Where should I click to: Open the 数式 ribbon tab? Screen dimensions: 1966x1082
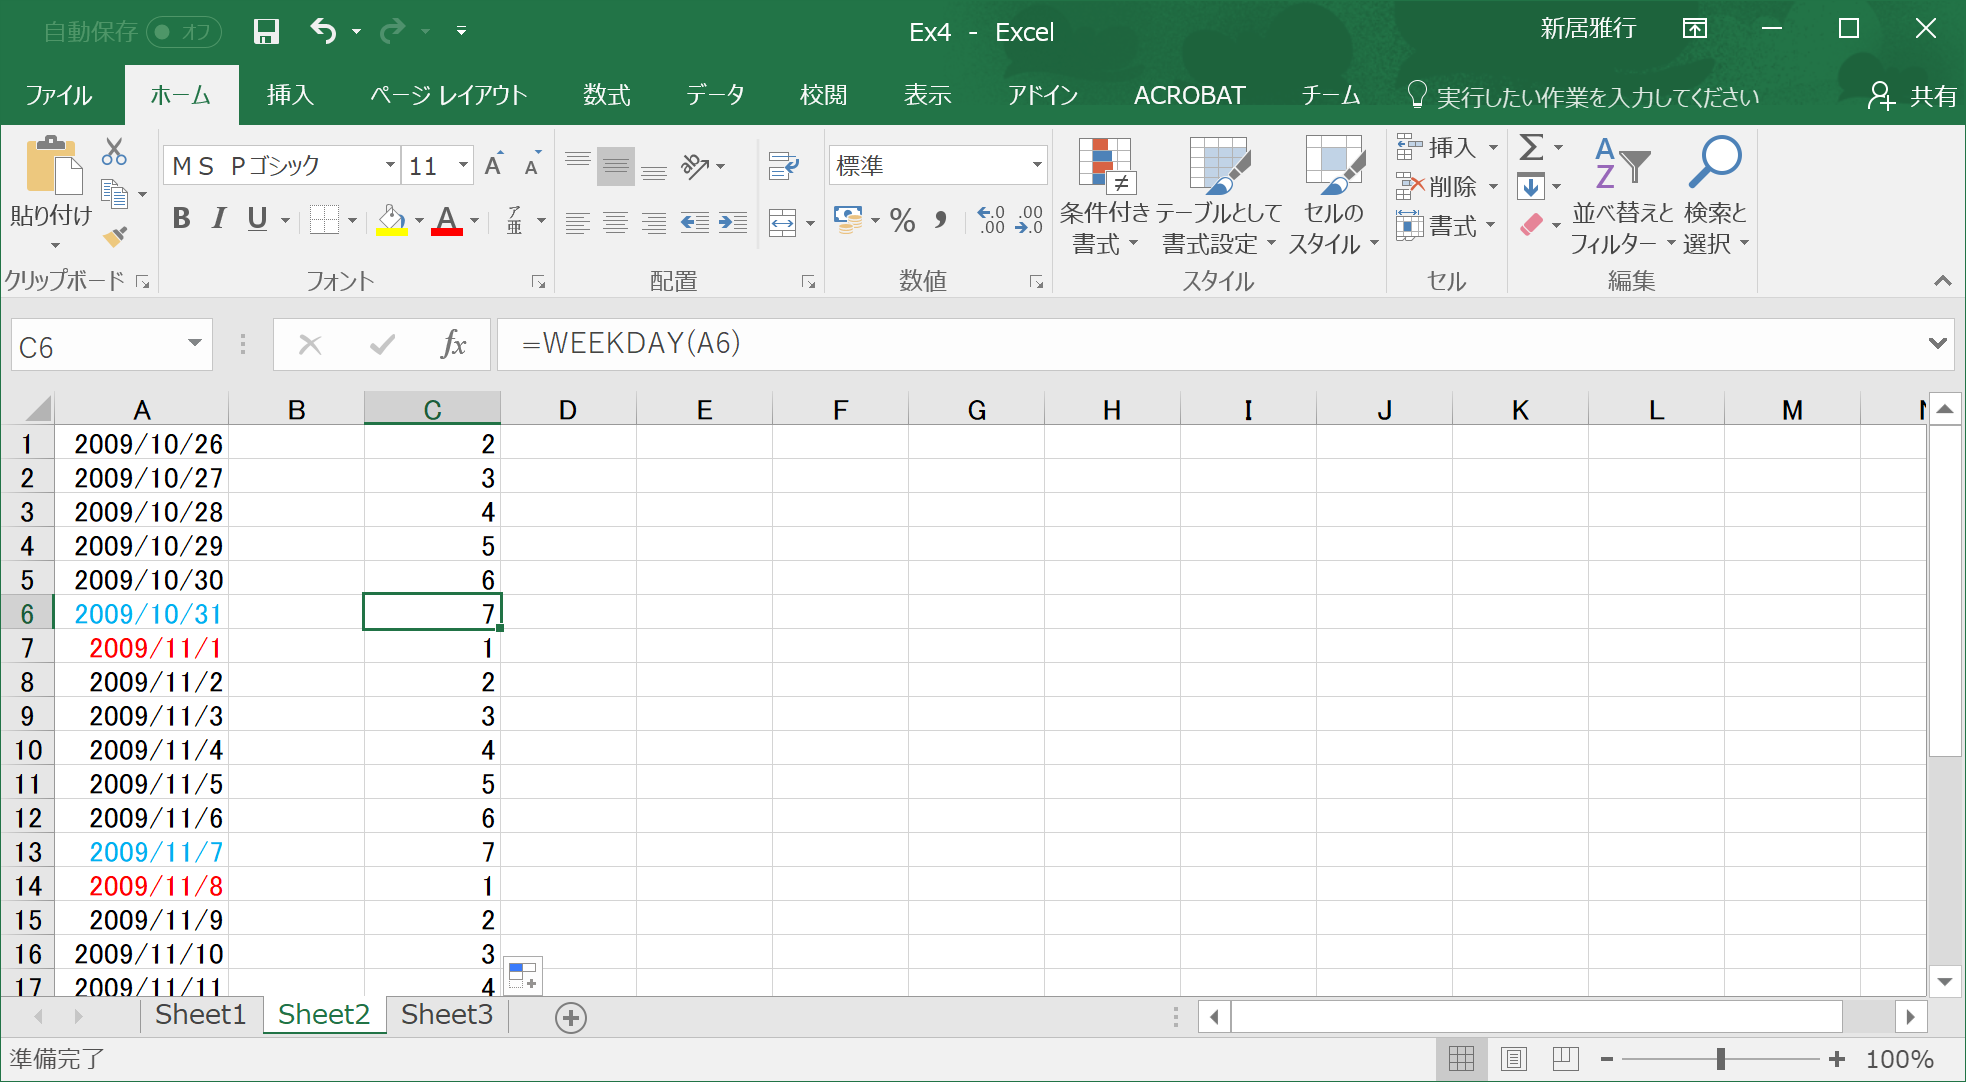pyautogui.click(x=607, y=95)
